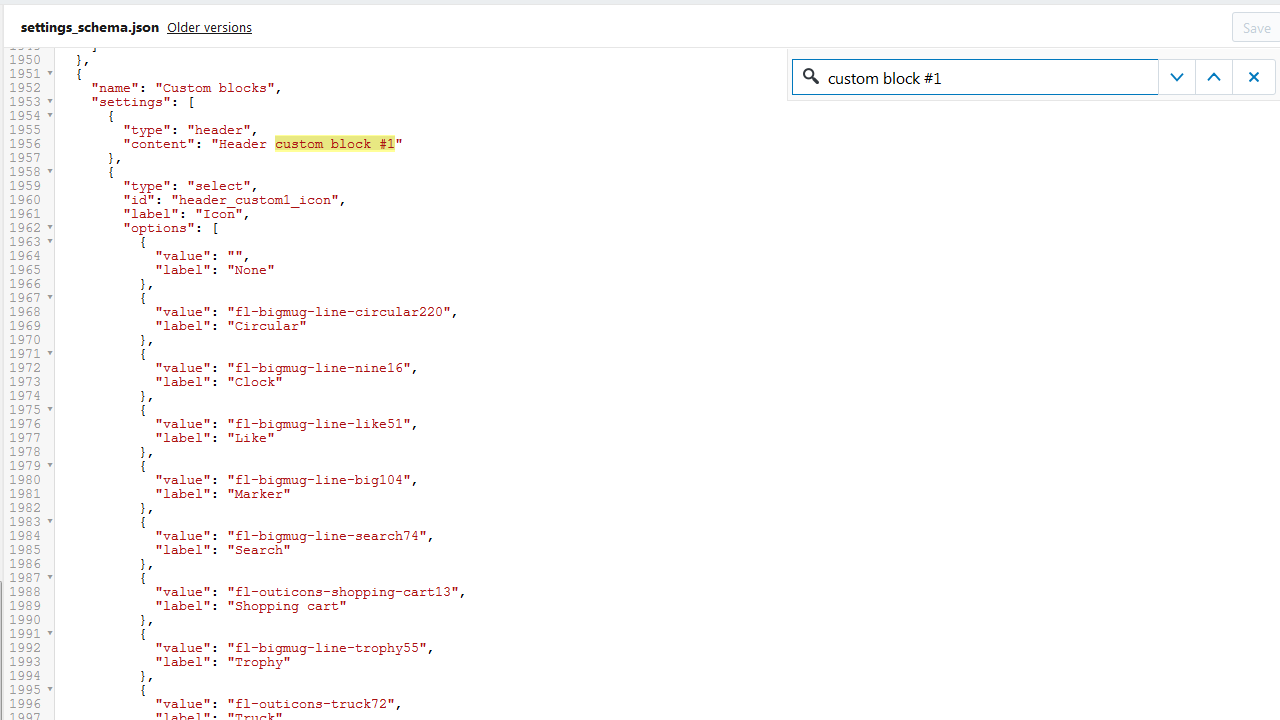Collapse the Like option at line 1975
The height and width of the screenshot is (720, 1280).
(x=51, y=409)
